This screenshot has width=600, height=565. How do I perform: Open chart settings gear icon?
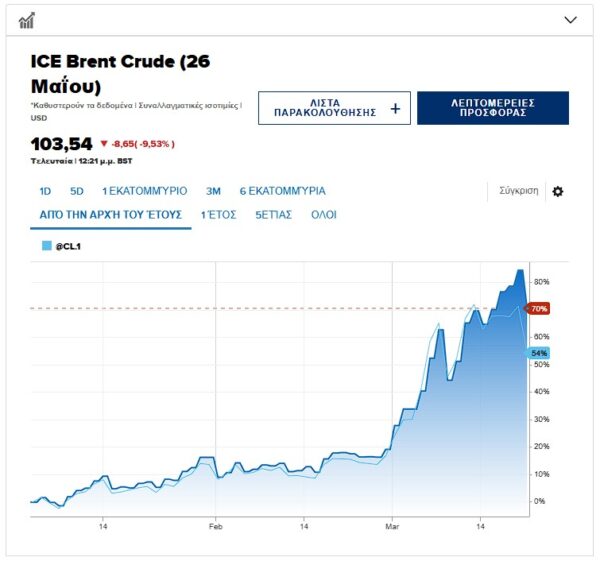tap(558, 191)
